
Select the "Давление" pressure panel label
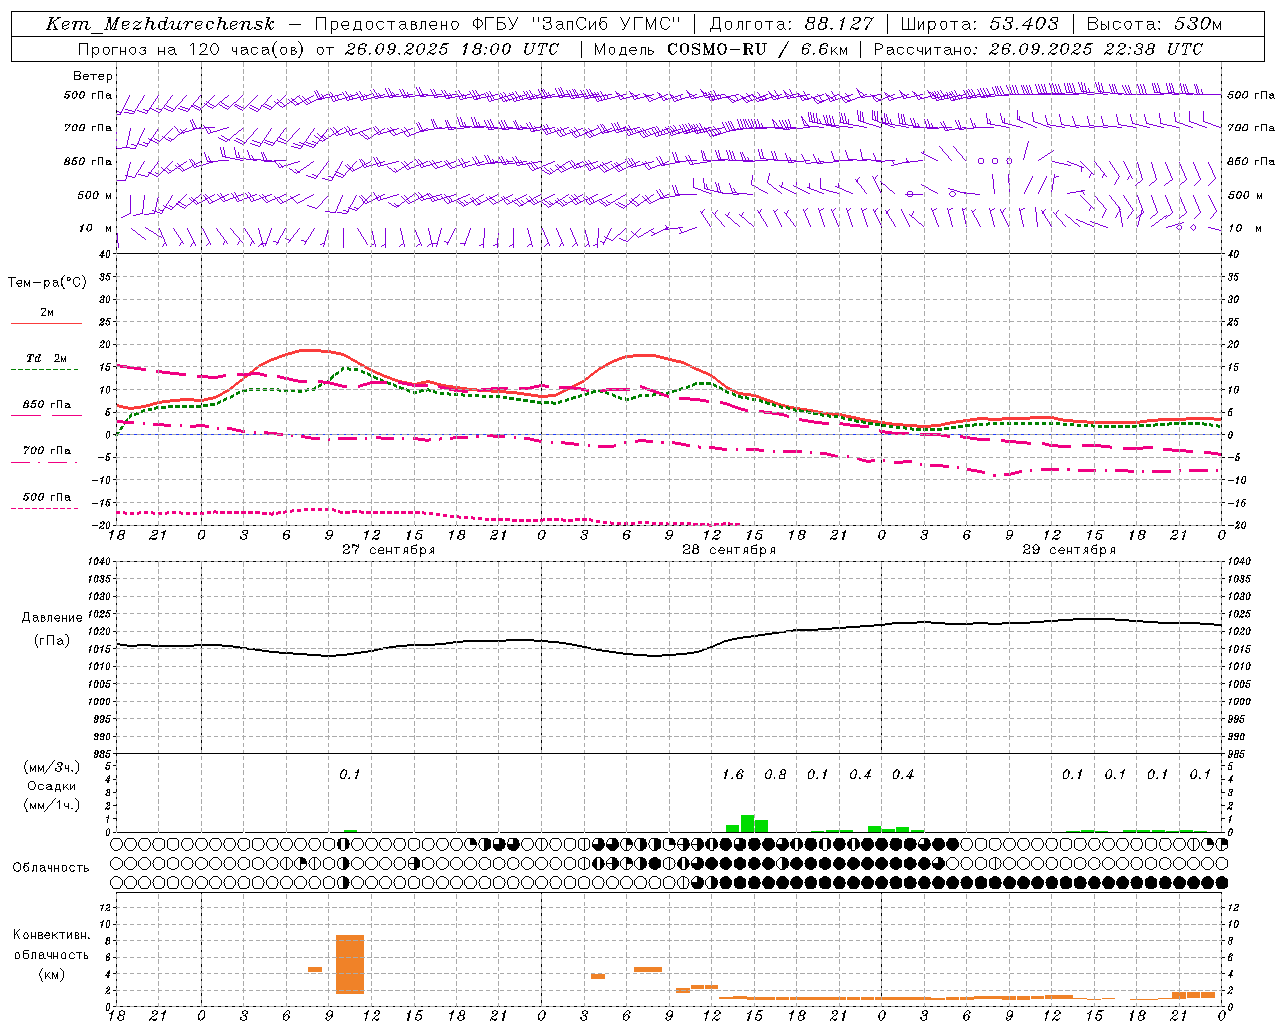[x=52, y=618]
